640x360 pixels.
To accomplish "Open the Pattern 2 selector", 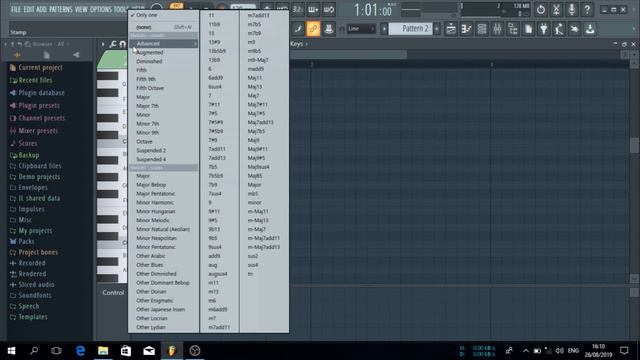I will (x=411, y=29).
